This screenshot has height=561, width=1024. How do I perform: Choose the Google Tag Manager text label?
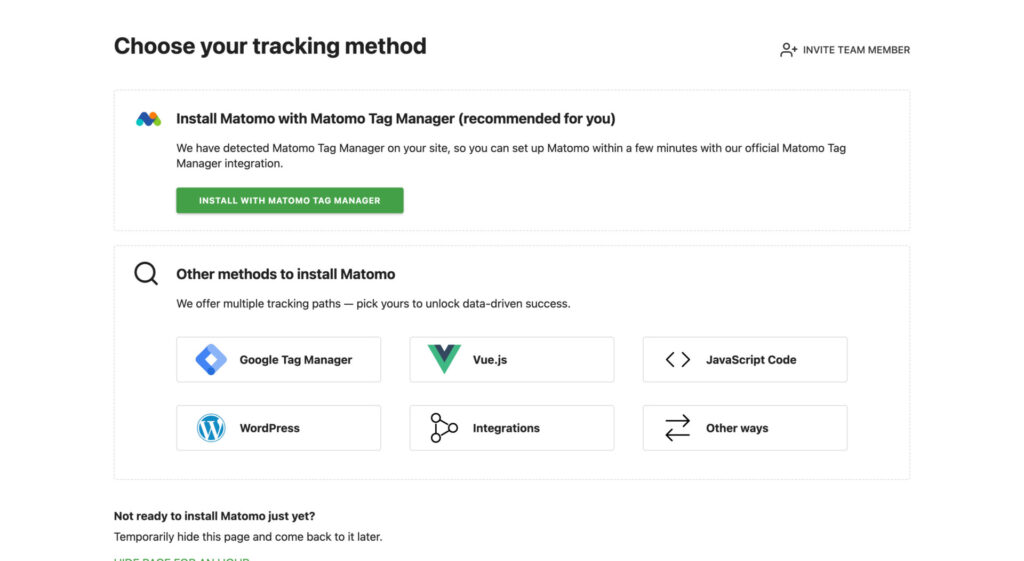[x=295, y=360]
